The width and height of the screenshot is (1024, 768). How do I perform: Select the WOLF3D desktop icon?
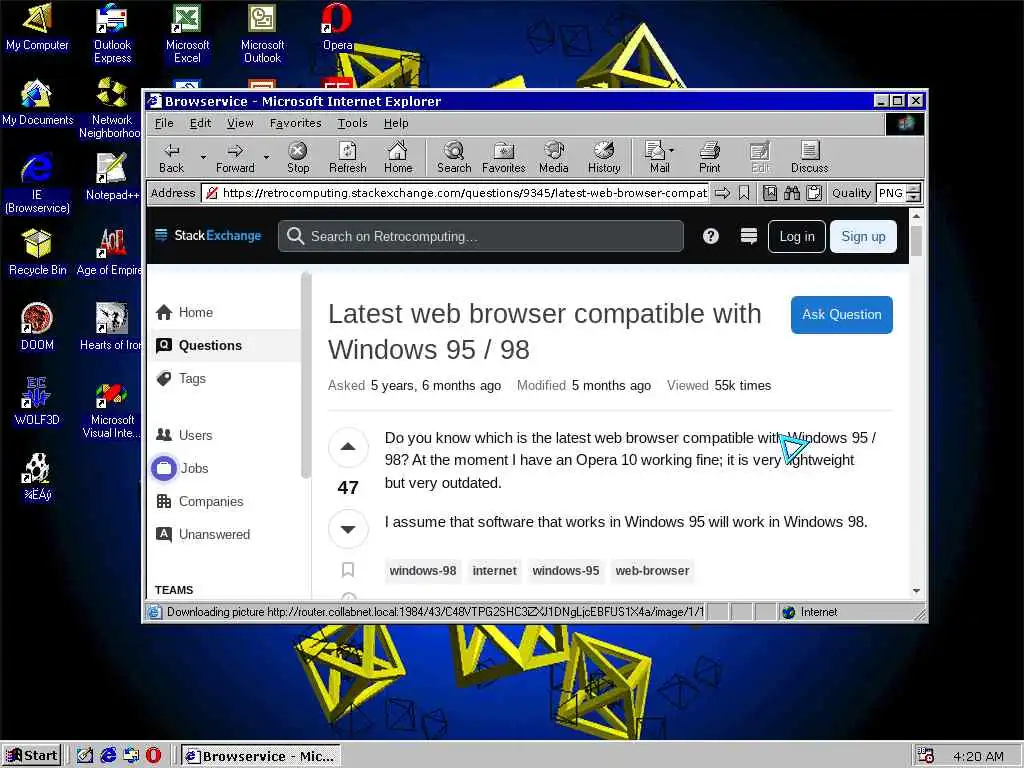pyautogui.click(x=37, y=402)
